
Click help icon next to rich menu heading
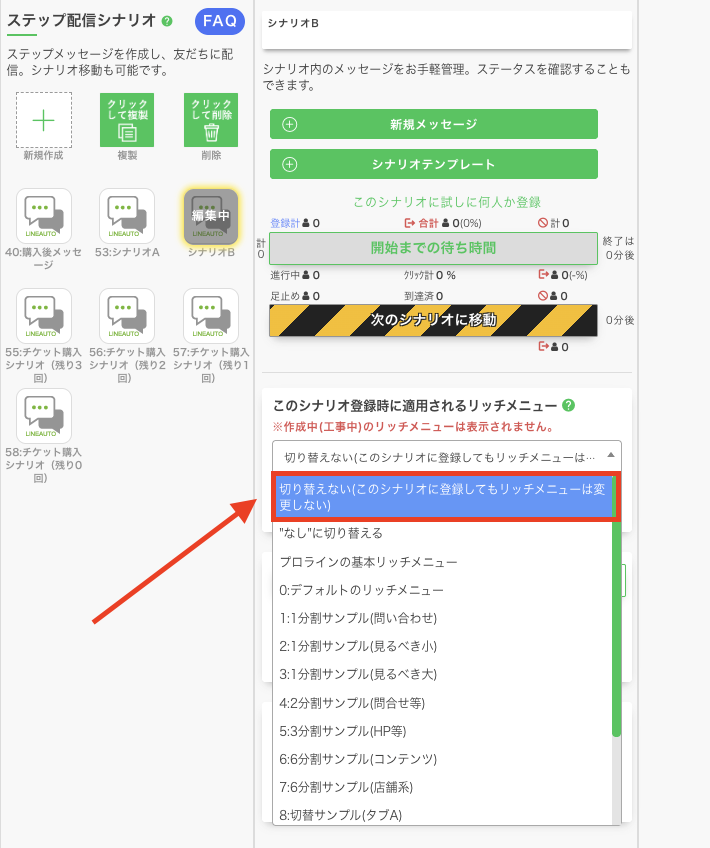coord(568,405)
